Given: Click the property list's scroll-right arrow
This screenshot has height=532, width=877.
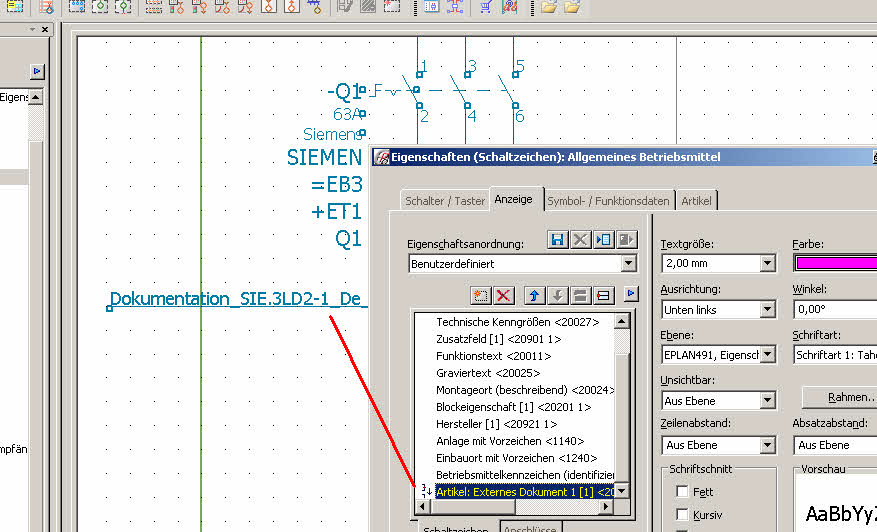Looking at the screenshot, I should pos(606,506).
